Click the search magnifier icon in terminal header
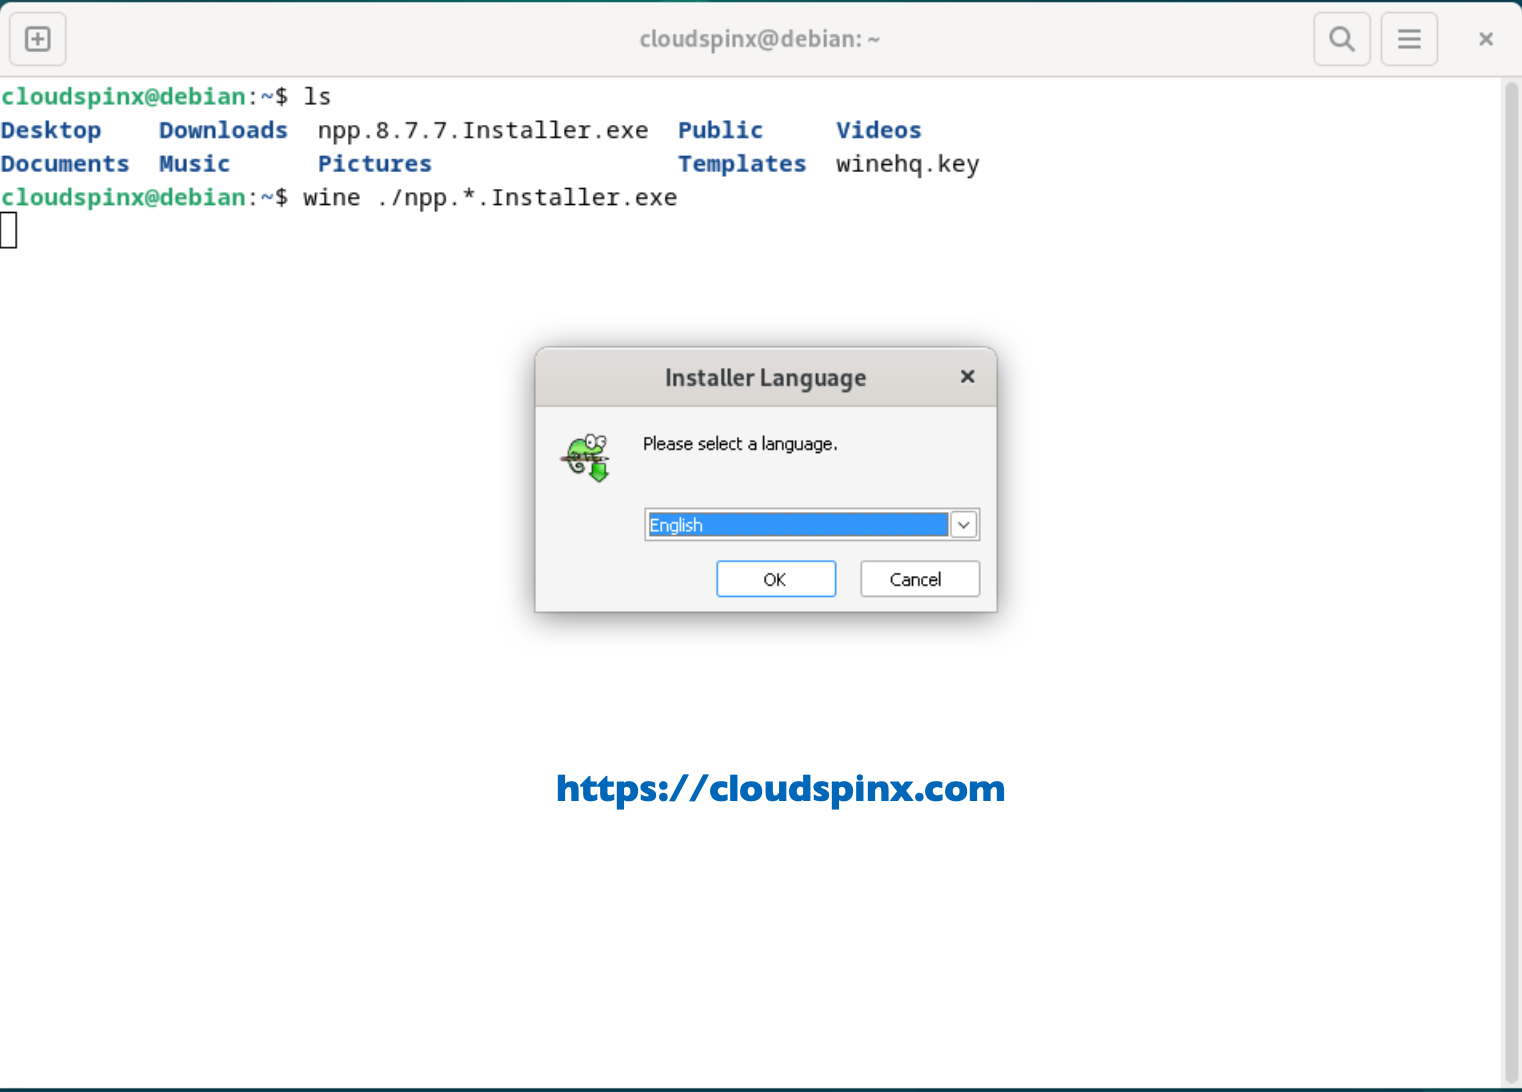 [1341, 39]
